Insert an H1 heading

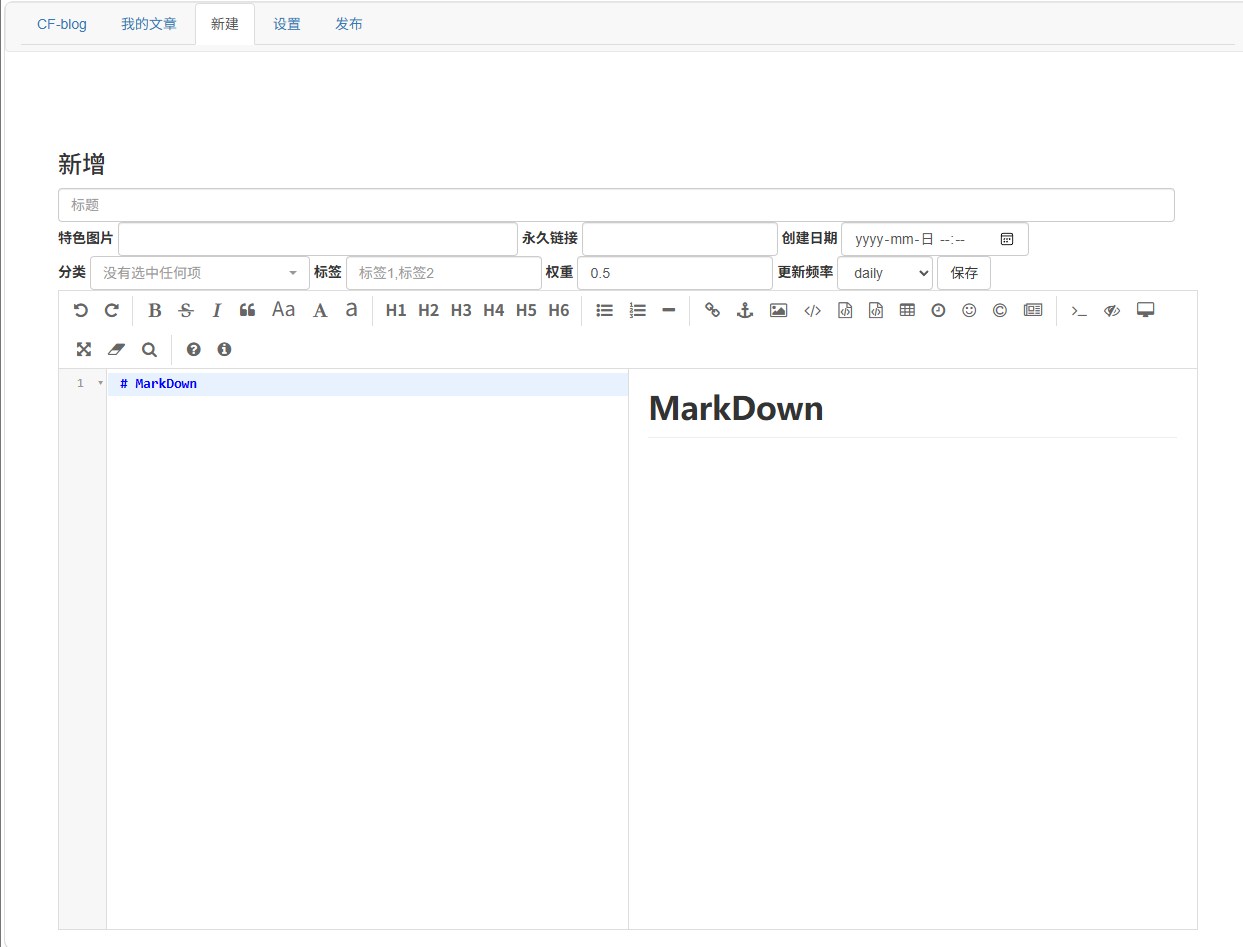(396, 310)
